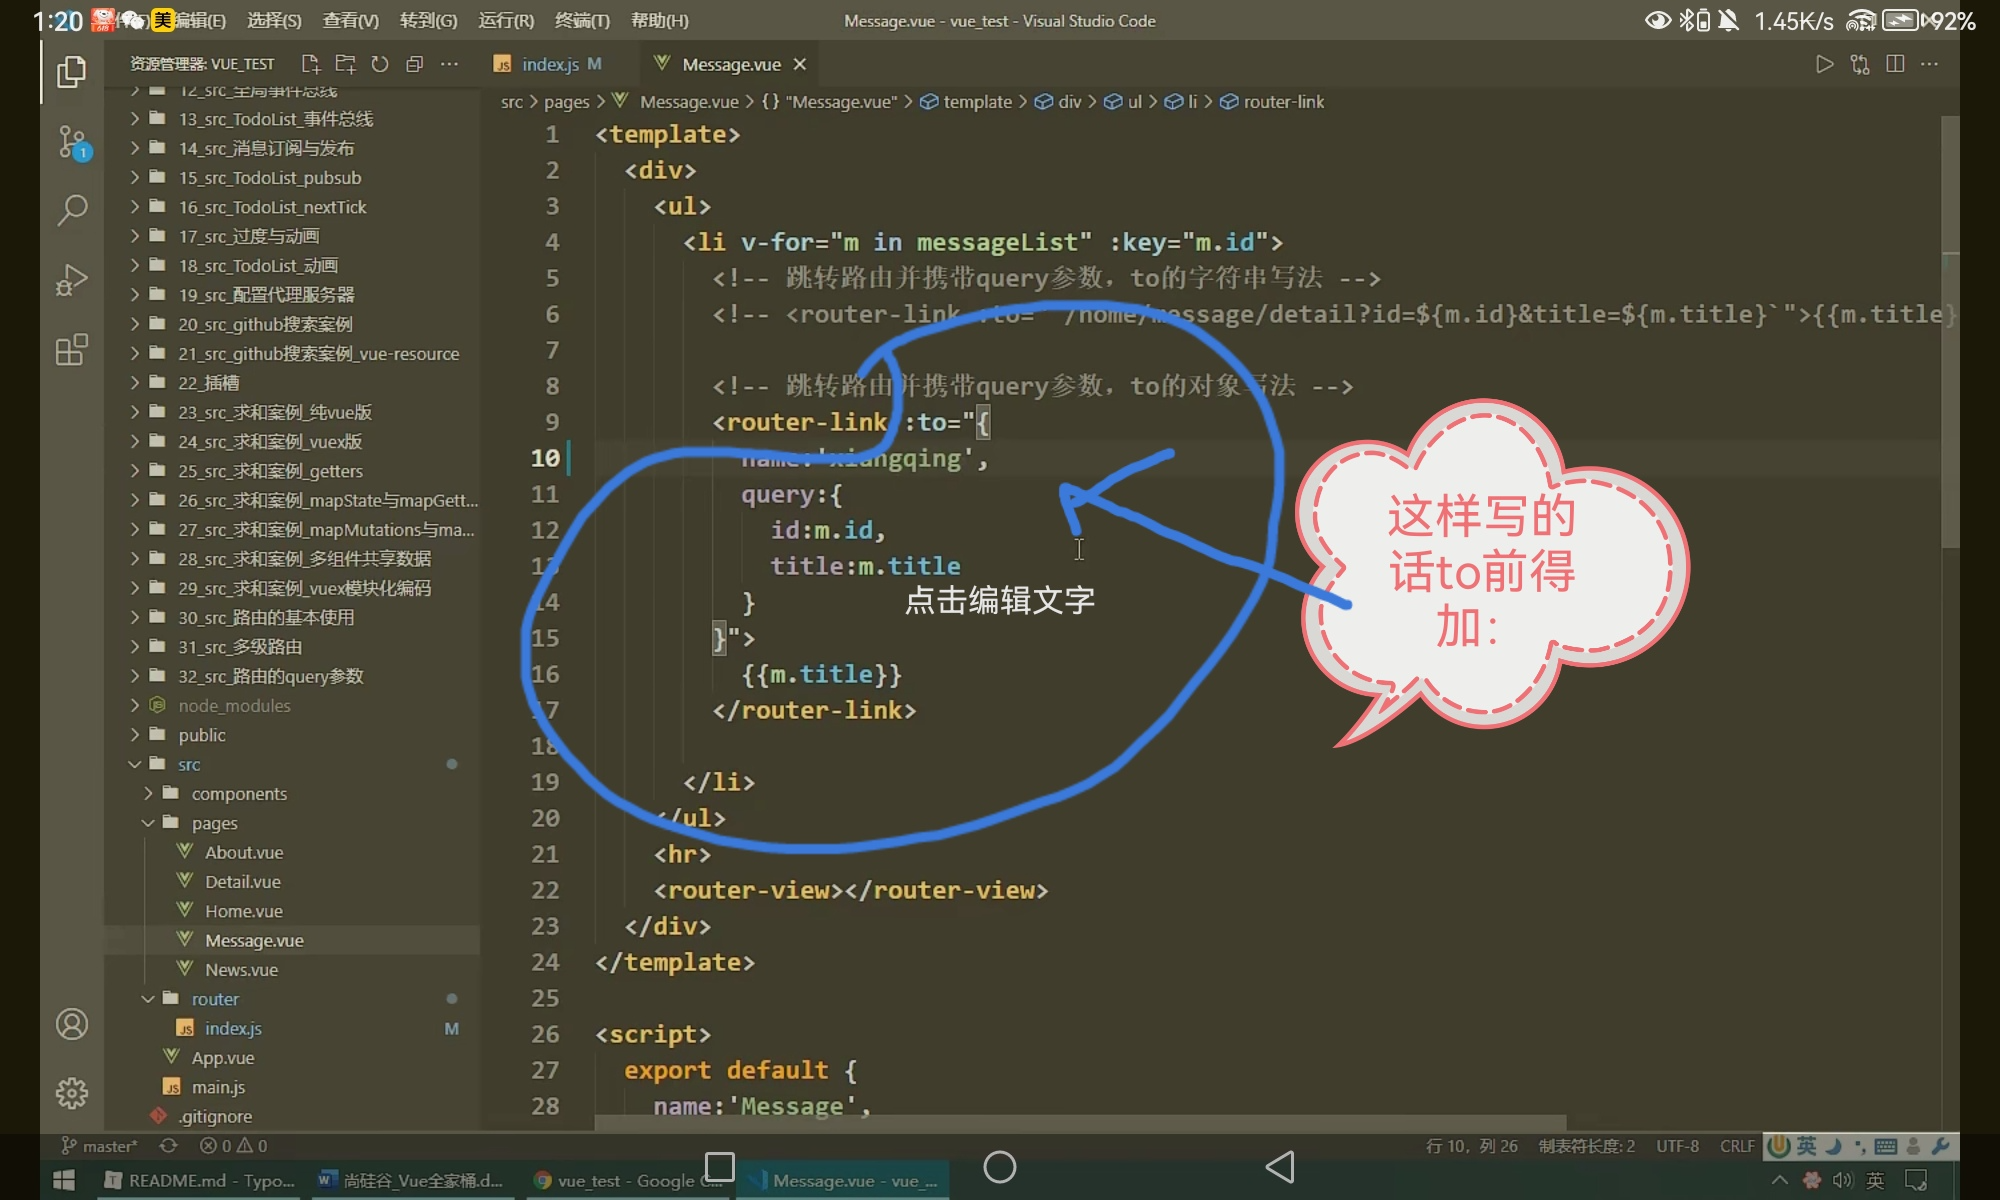Viewport: 2000px width, 1200px height.
Task: Open the 运行(R) menu
Action: [x=506, y=20]
